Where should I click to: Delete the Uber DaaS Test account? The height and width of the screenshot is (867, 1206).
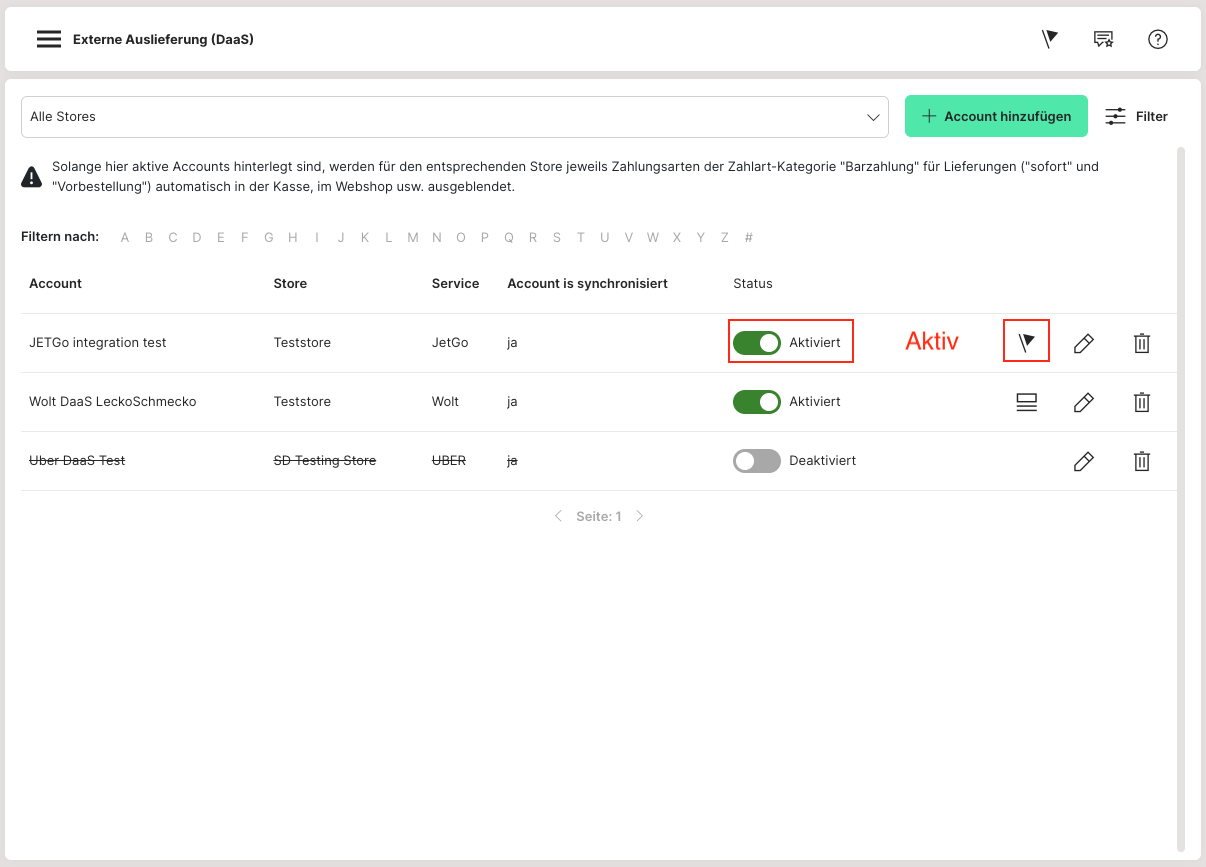pos(1142,461)
